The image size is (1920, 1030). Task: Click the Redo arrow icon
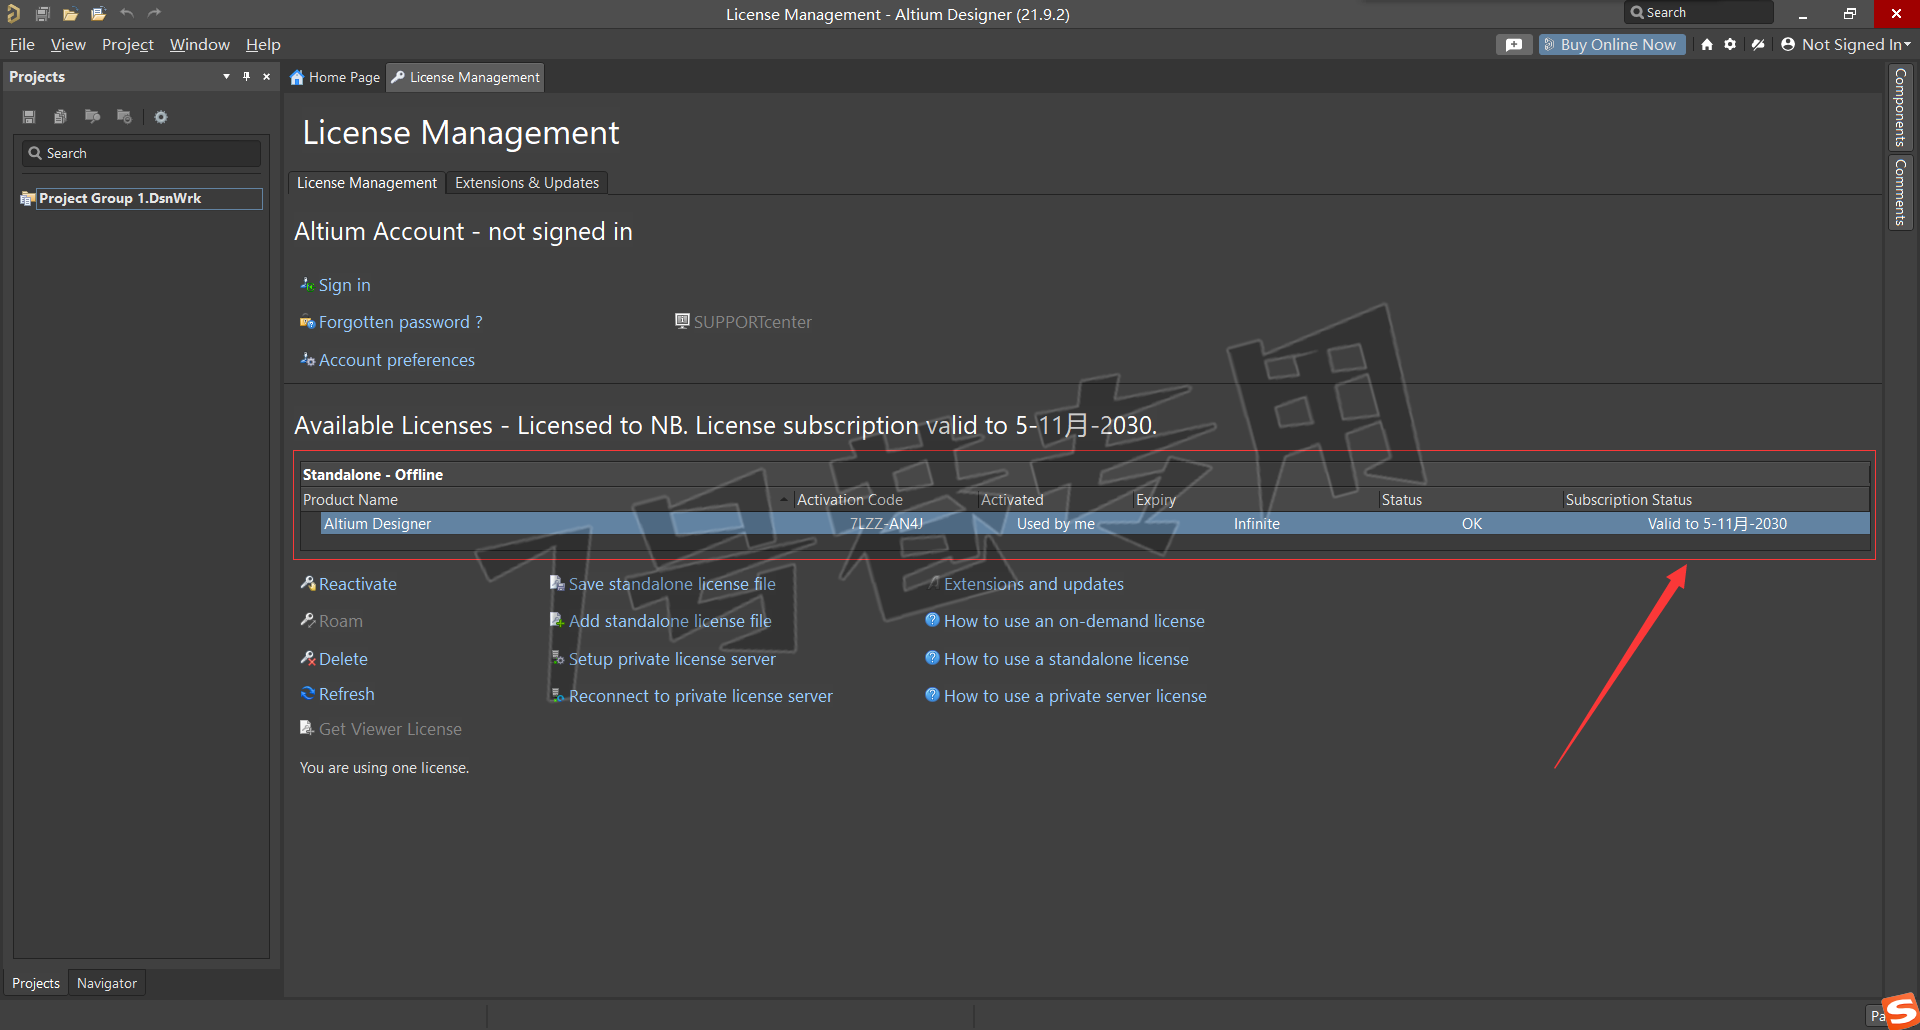tap(154, 13)
